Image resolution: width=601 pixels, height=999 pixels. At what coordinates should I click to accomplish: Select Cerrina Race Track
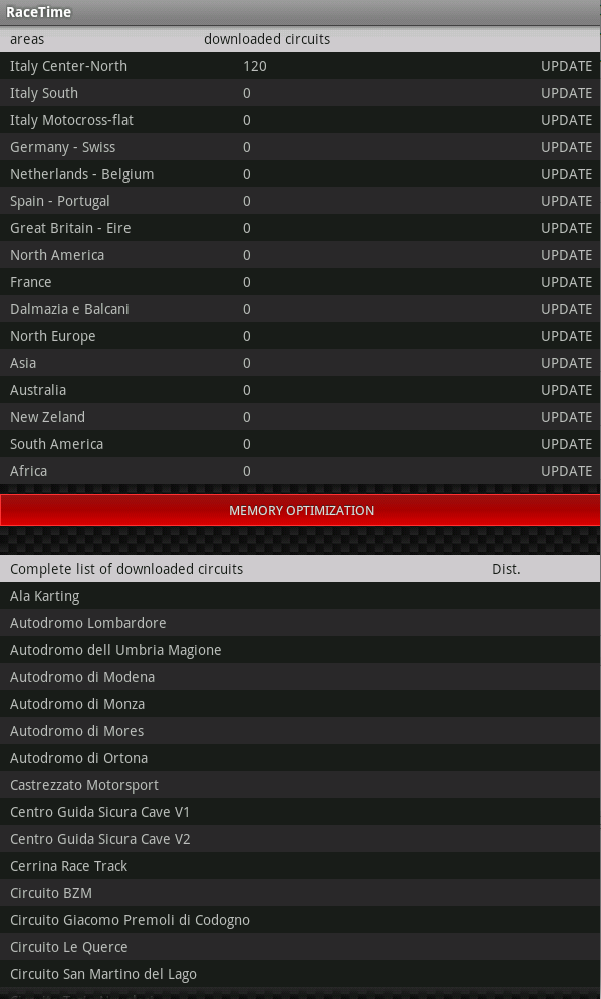click(x=300, y=866)
